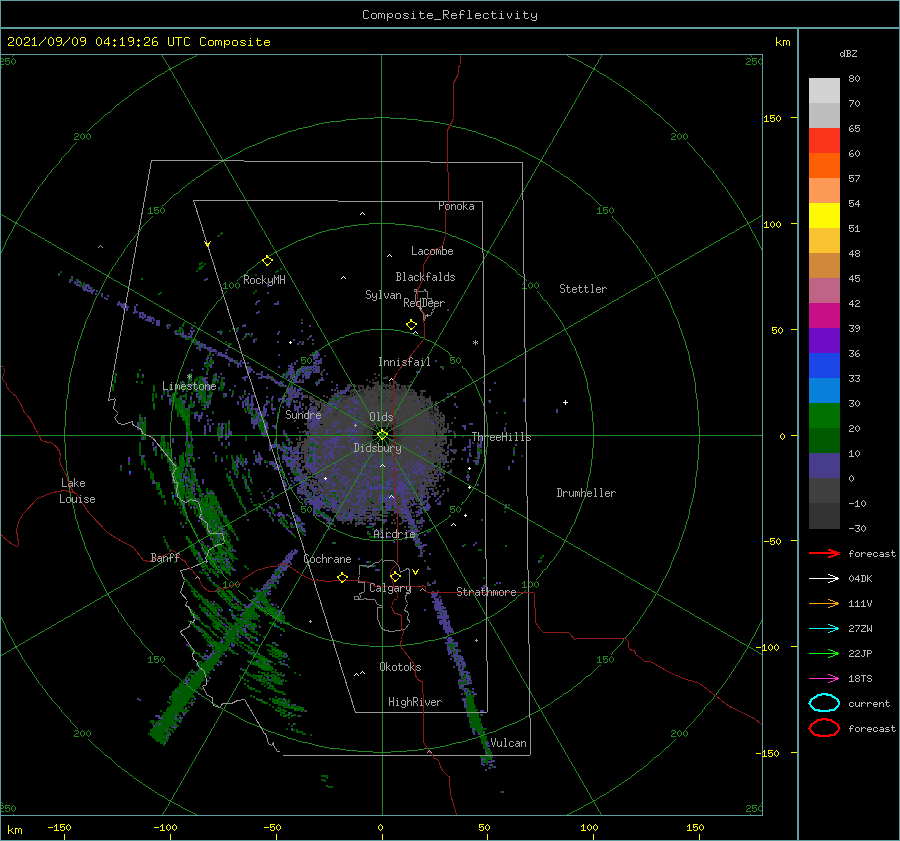Click the Innisfail town label

404,362
